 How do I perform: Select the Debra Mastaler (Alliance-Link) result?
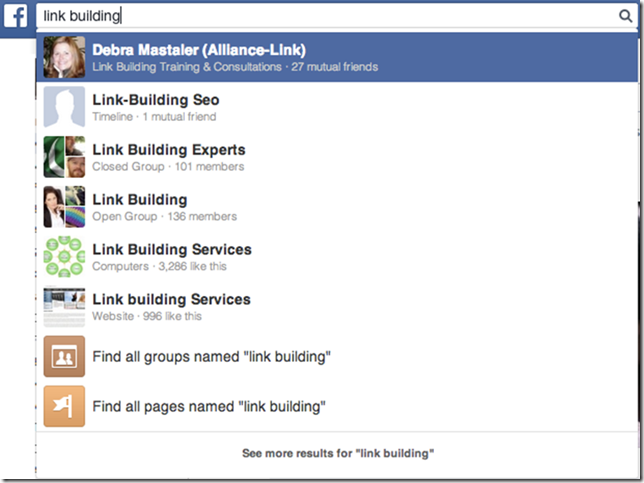coord(199,50)
